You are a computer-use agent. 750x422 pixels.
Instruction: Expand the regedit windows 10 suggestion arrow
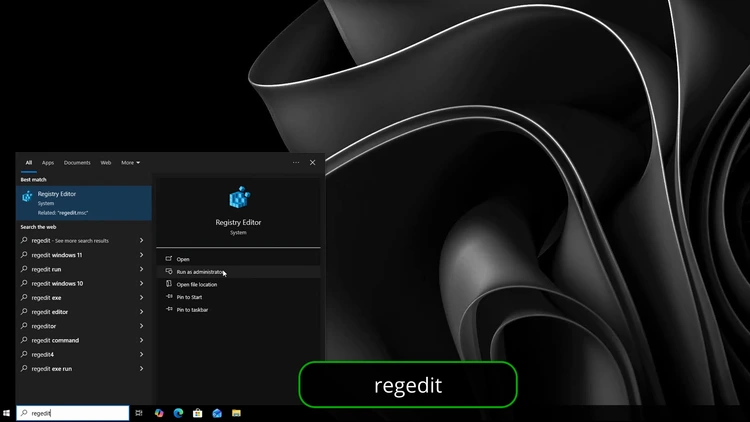point(142,283)
